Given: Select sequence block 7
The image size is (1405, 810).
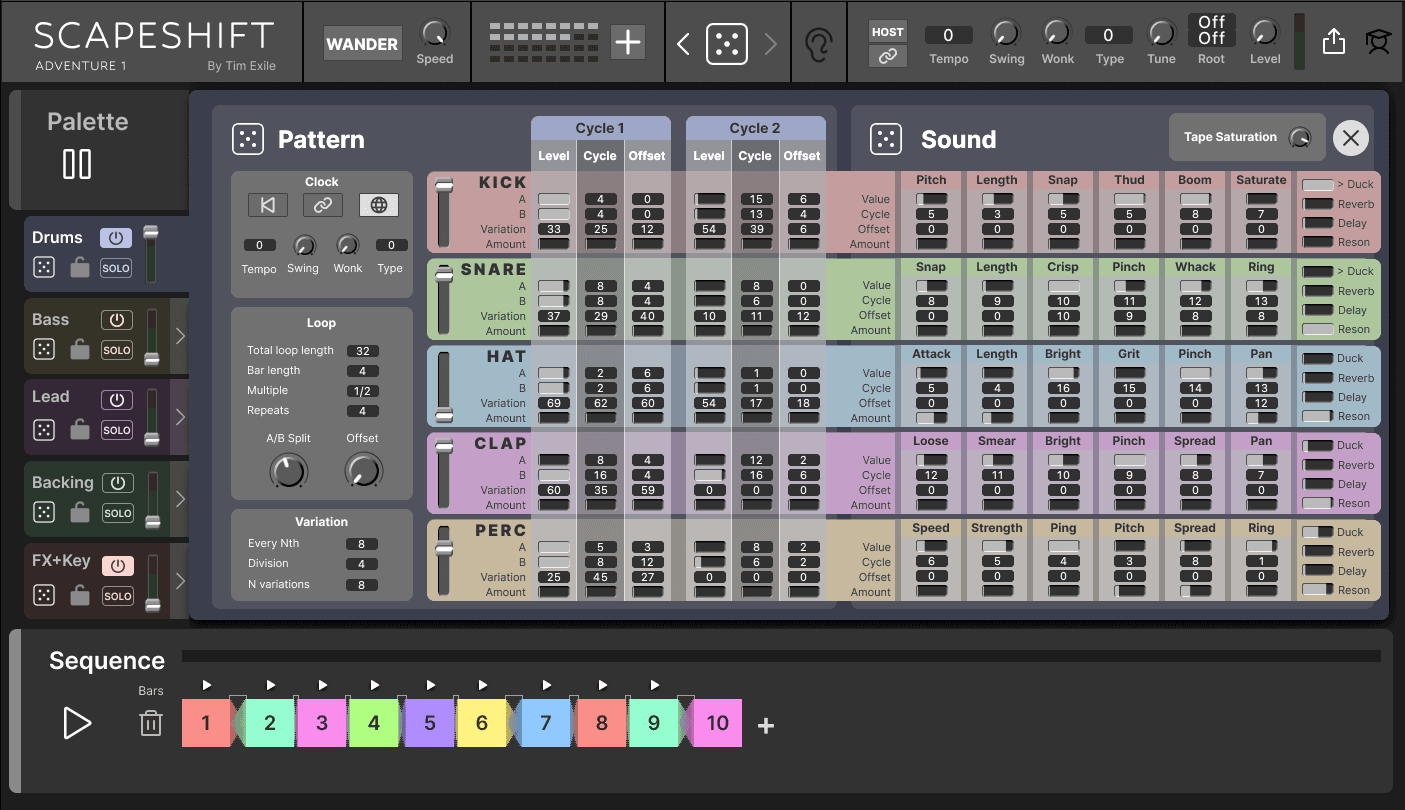Looking at the screenshot, I should (x=545, y=723).
